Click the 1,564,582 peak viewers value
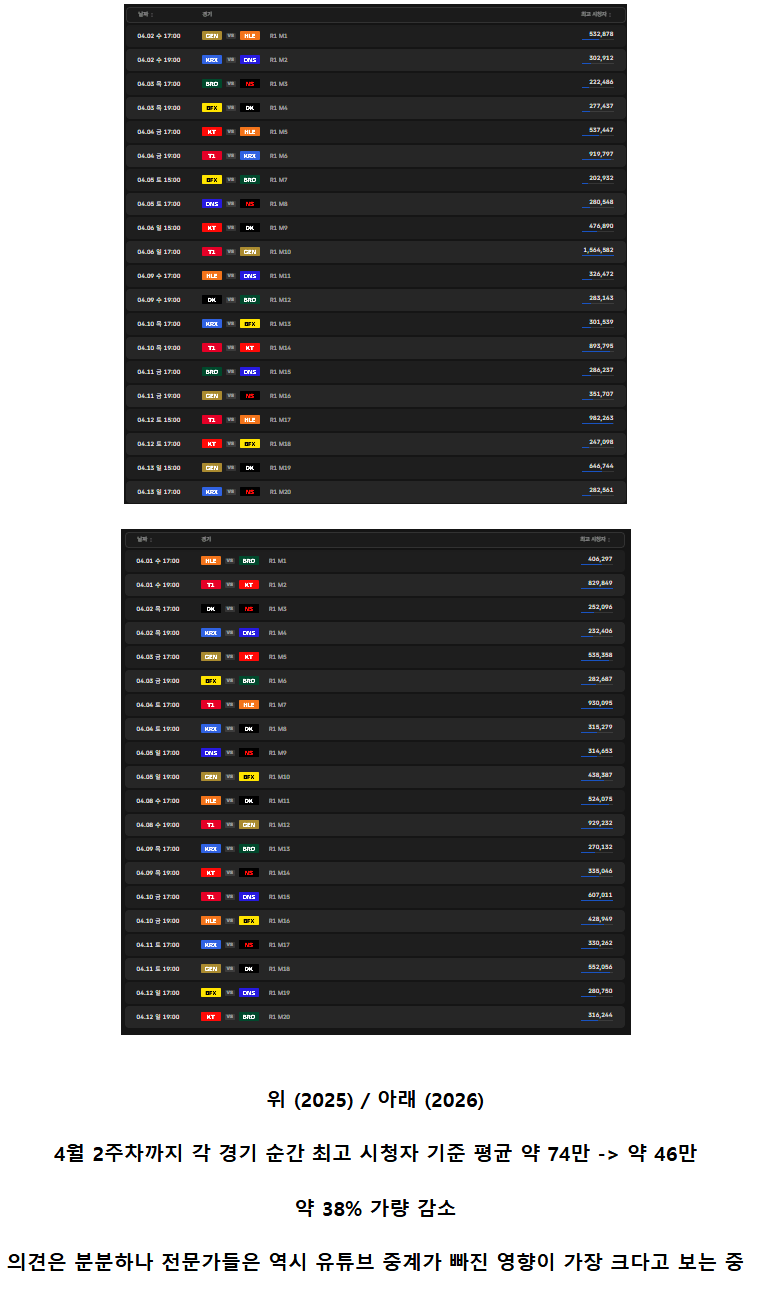Image resolution: width=757 pixels, height=1290 pixels. pos(598,250)
